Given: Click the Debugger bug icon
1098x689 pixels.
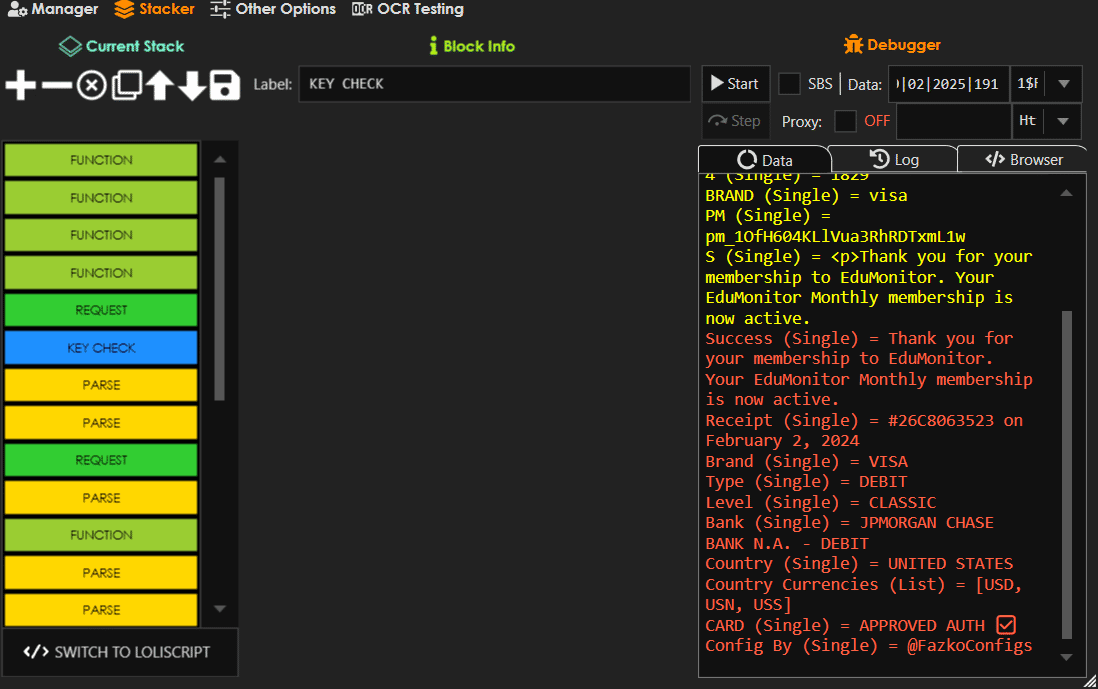Looking at the screenshot, I should pyautogui.click(x=852, y=45).
